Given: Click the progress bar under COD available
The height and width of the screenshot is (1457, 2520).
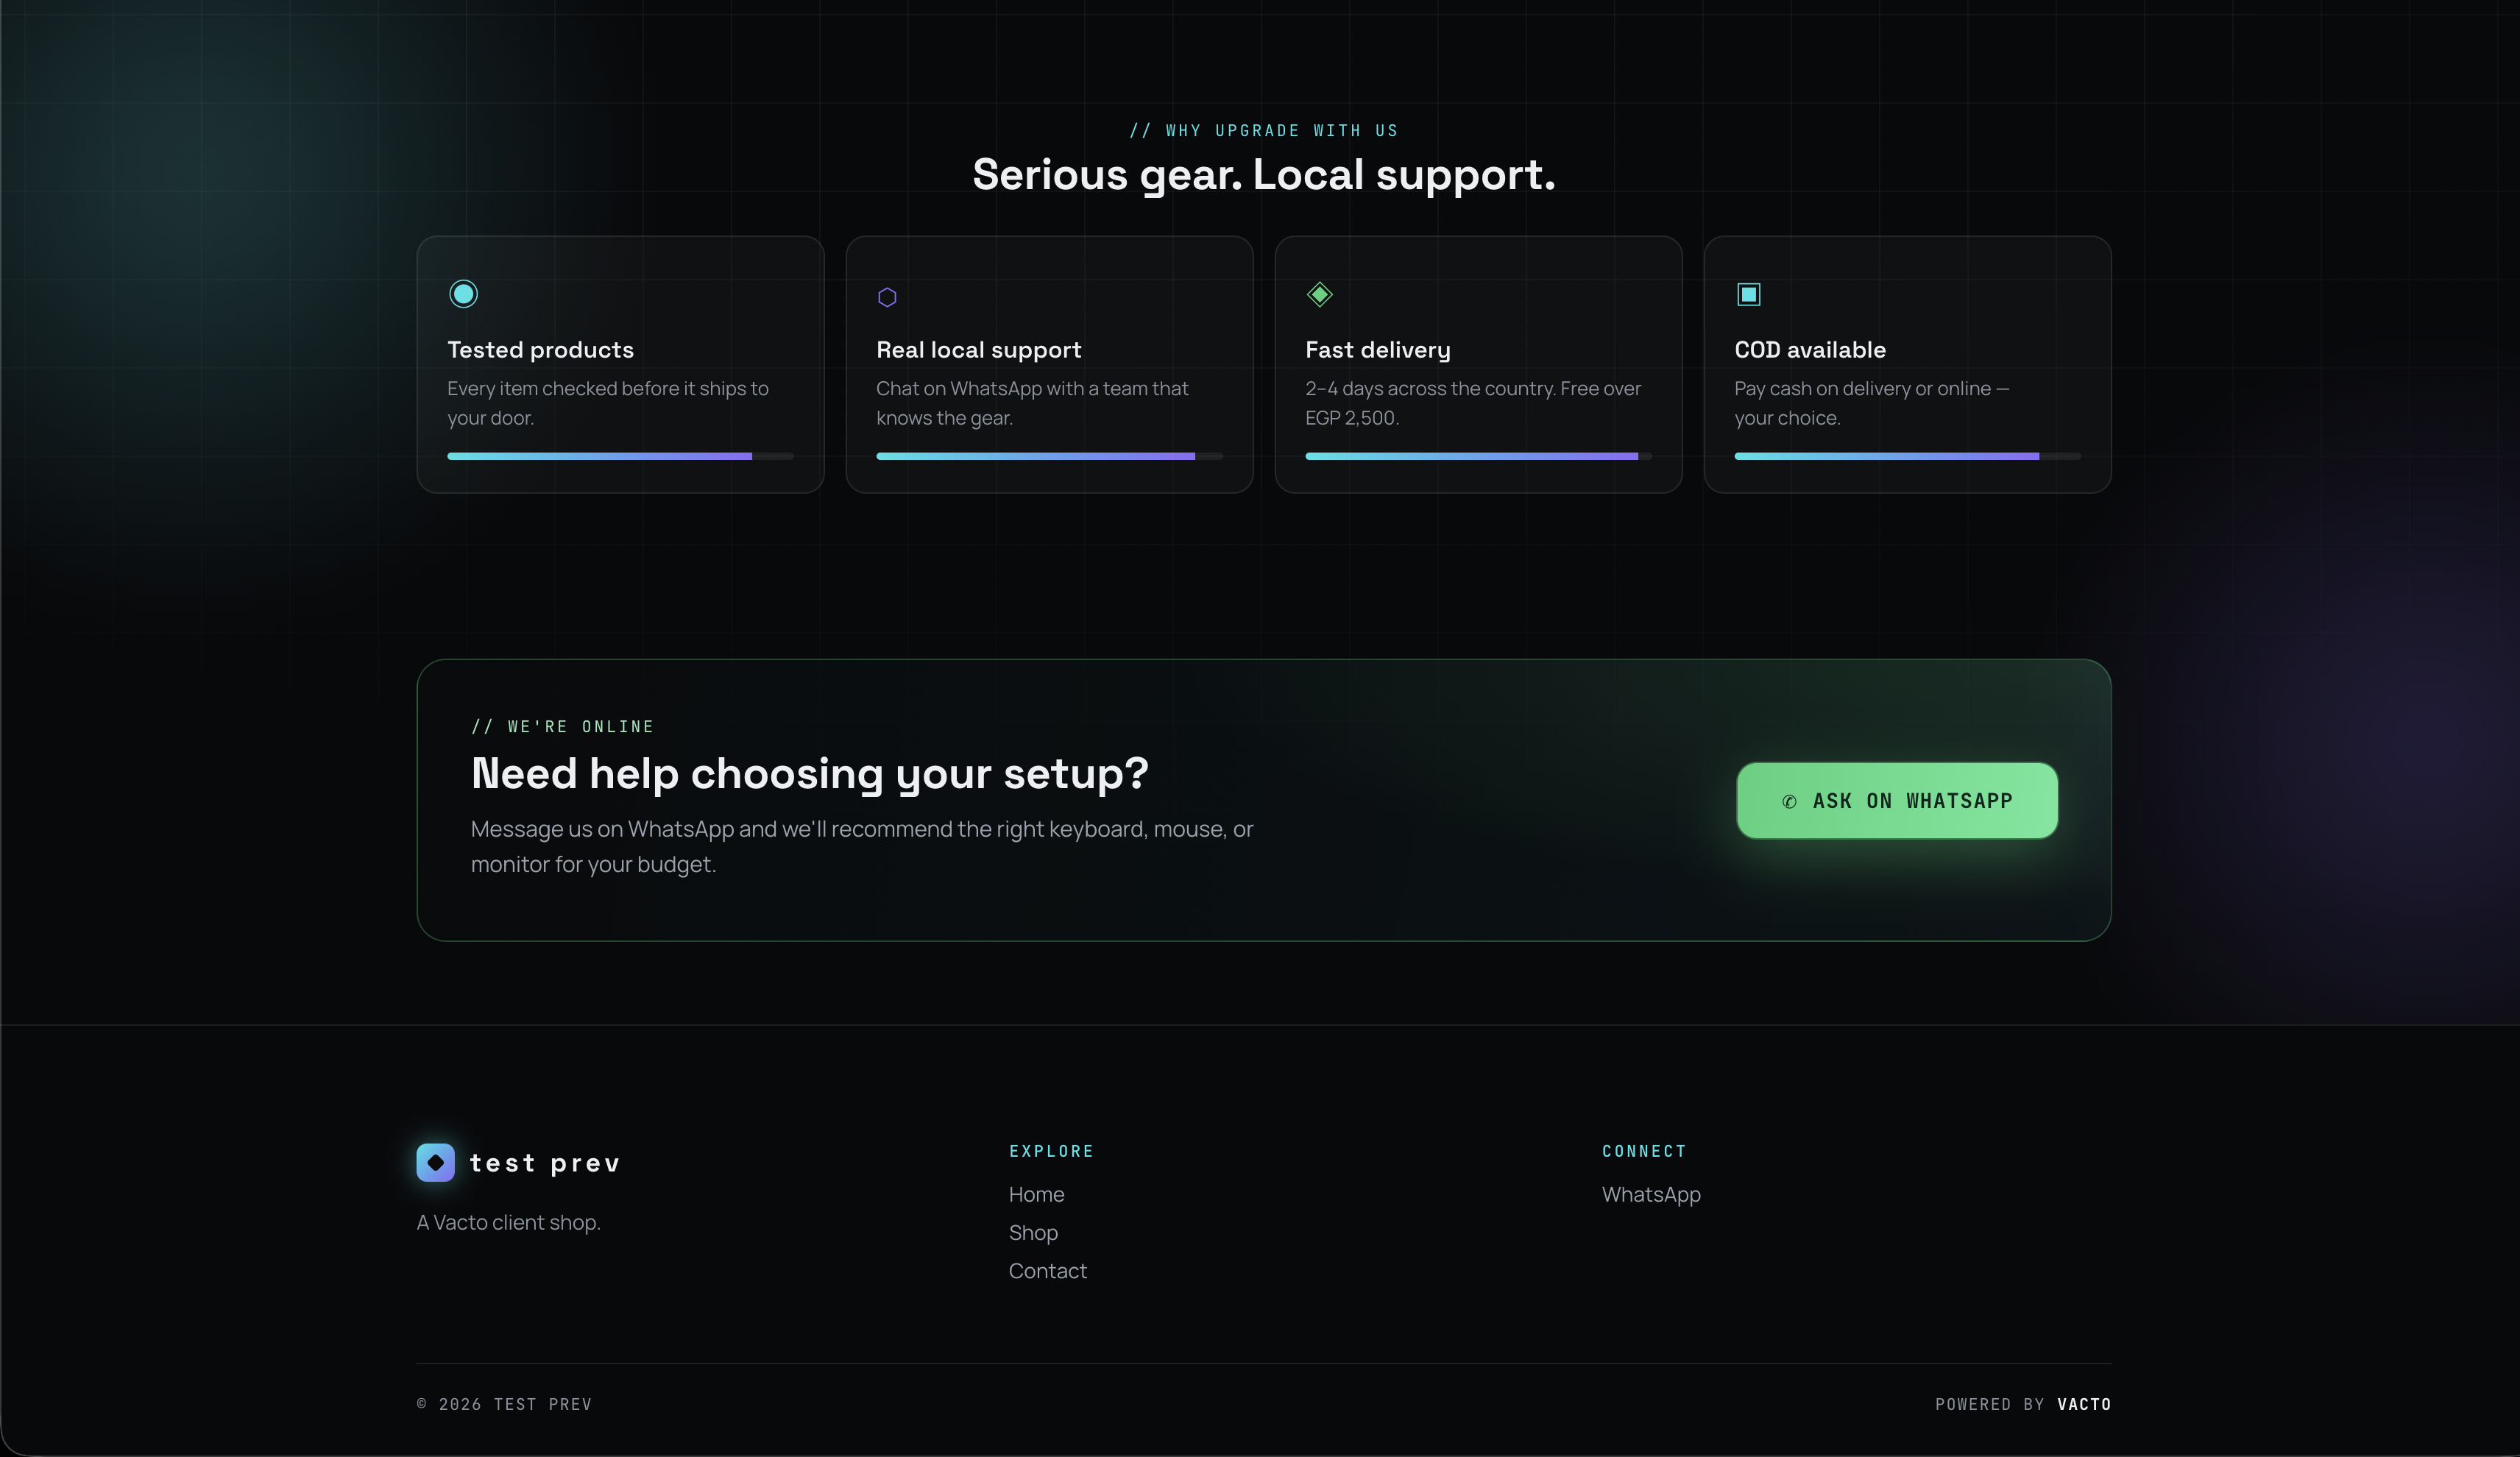Looking at the screenshot, I should (1907, 456).
